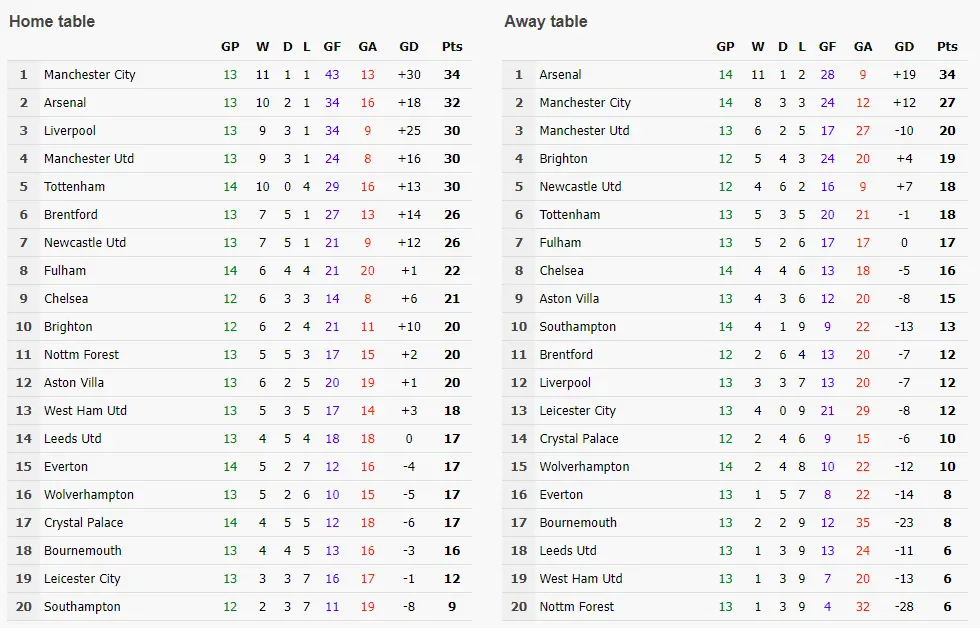Screen dimensions: 980x628
Task: Open Nottm Forest in the Away table
Action: tap(577, 607)
